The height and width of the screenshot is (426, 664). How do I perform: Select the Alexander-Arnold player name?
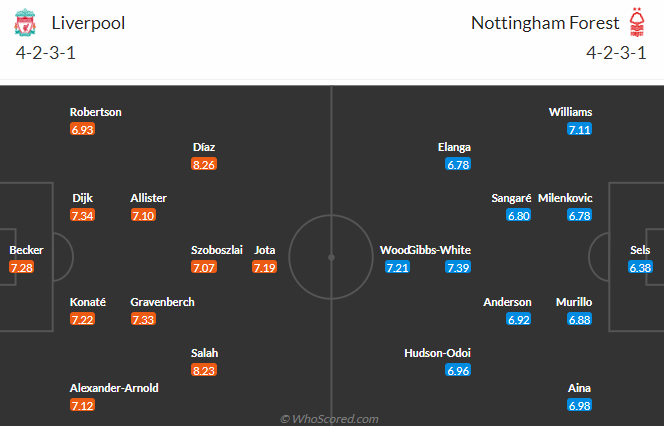[114, 388]
